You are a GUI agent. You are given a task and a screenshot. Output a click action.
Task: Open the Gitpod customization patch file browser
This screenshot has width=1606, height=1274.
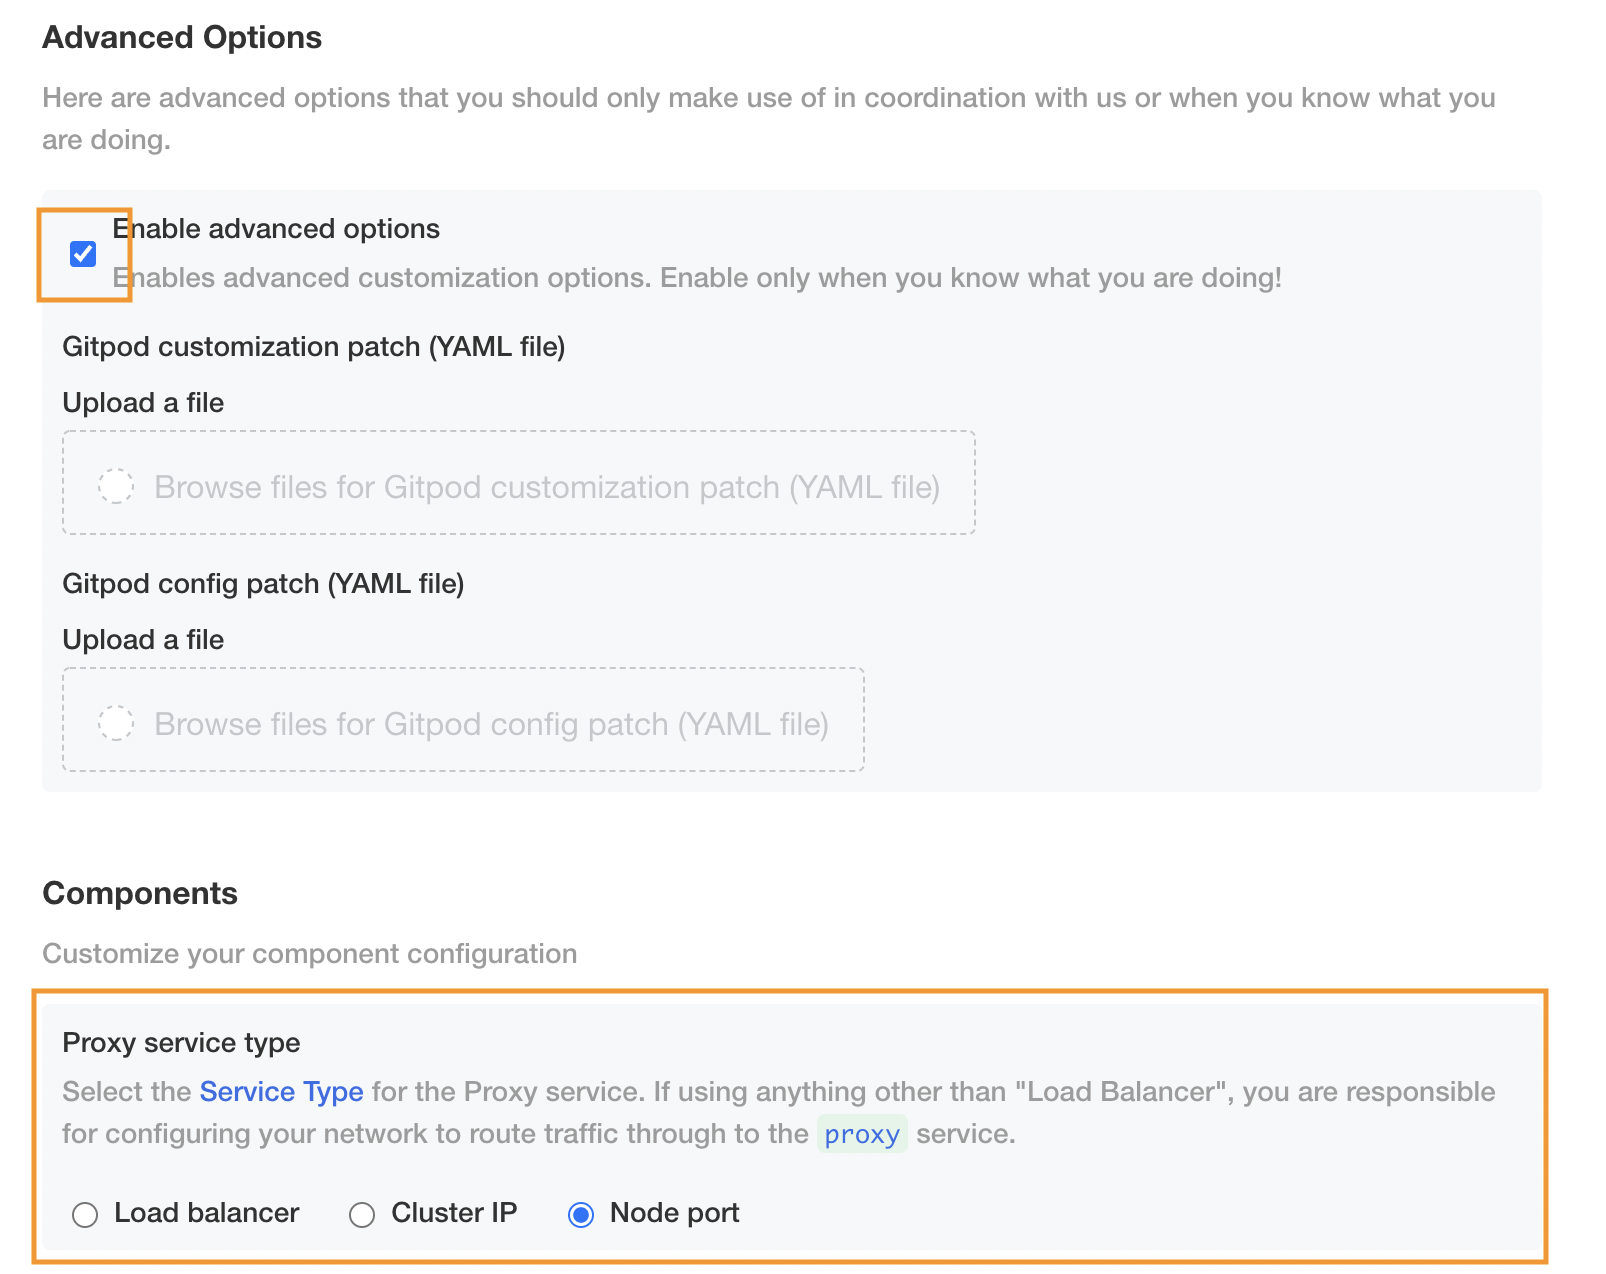coord(518,485)
